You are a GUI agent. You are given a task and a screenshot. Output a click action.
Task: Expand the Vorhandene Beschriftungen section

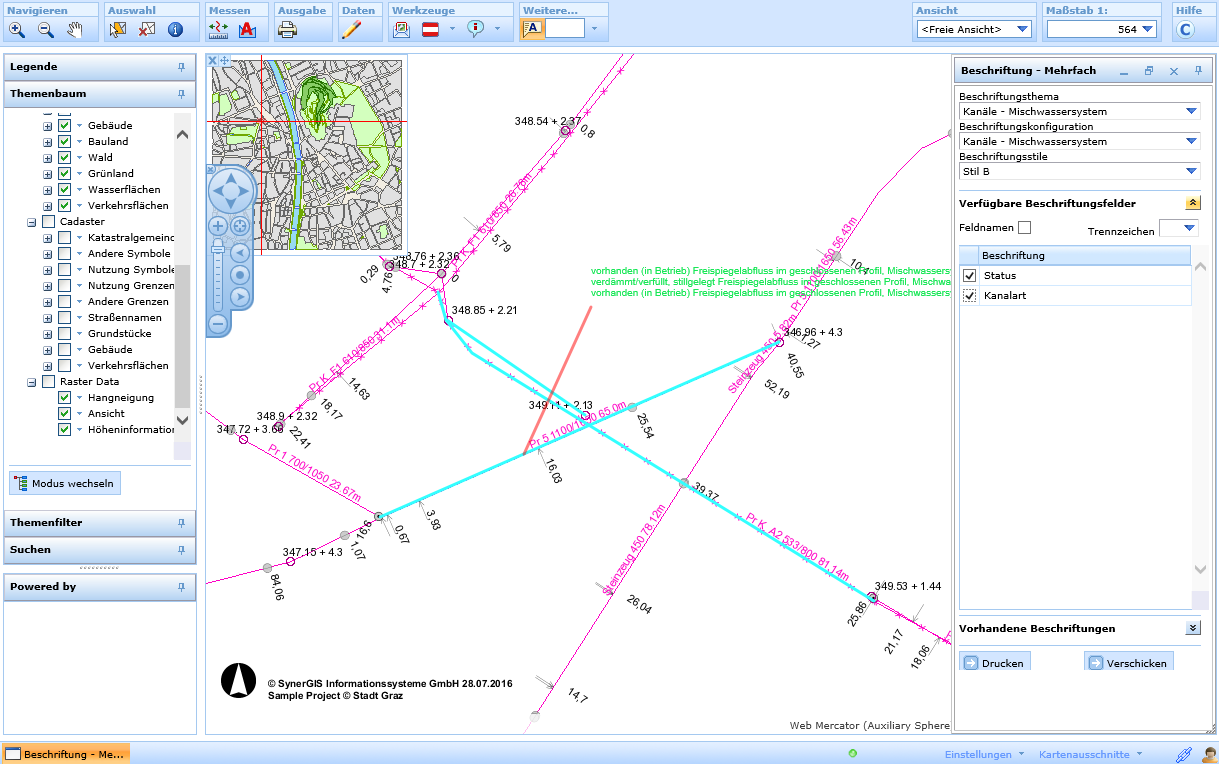tap(1192, 628)
